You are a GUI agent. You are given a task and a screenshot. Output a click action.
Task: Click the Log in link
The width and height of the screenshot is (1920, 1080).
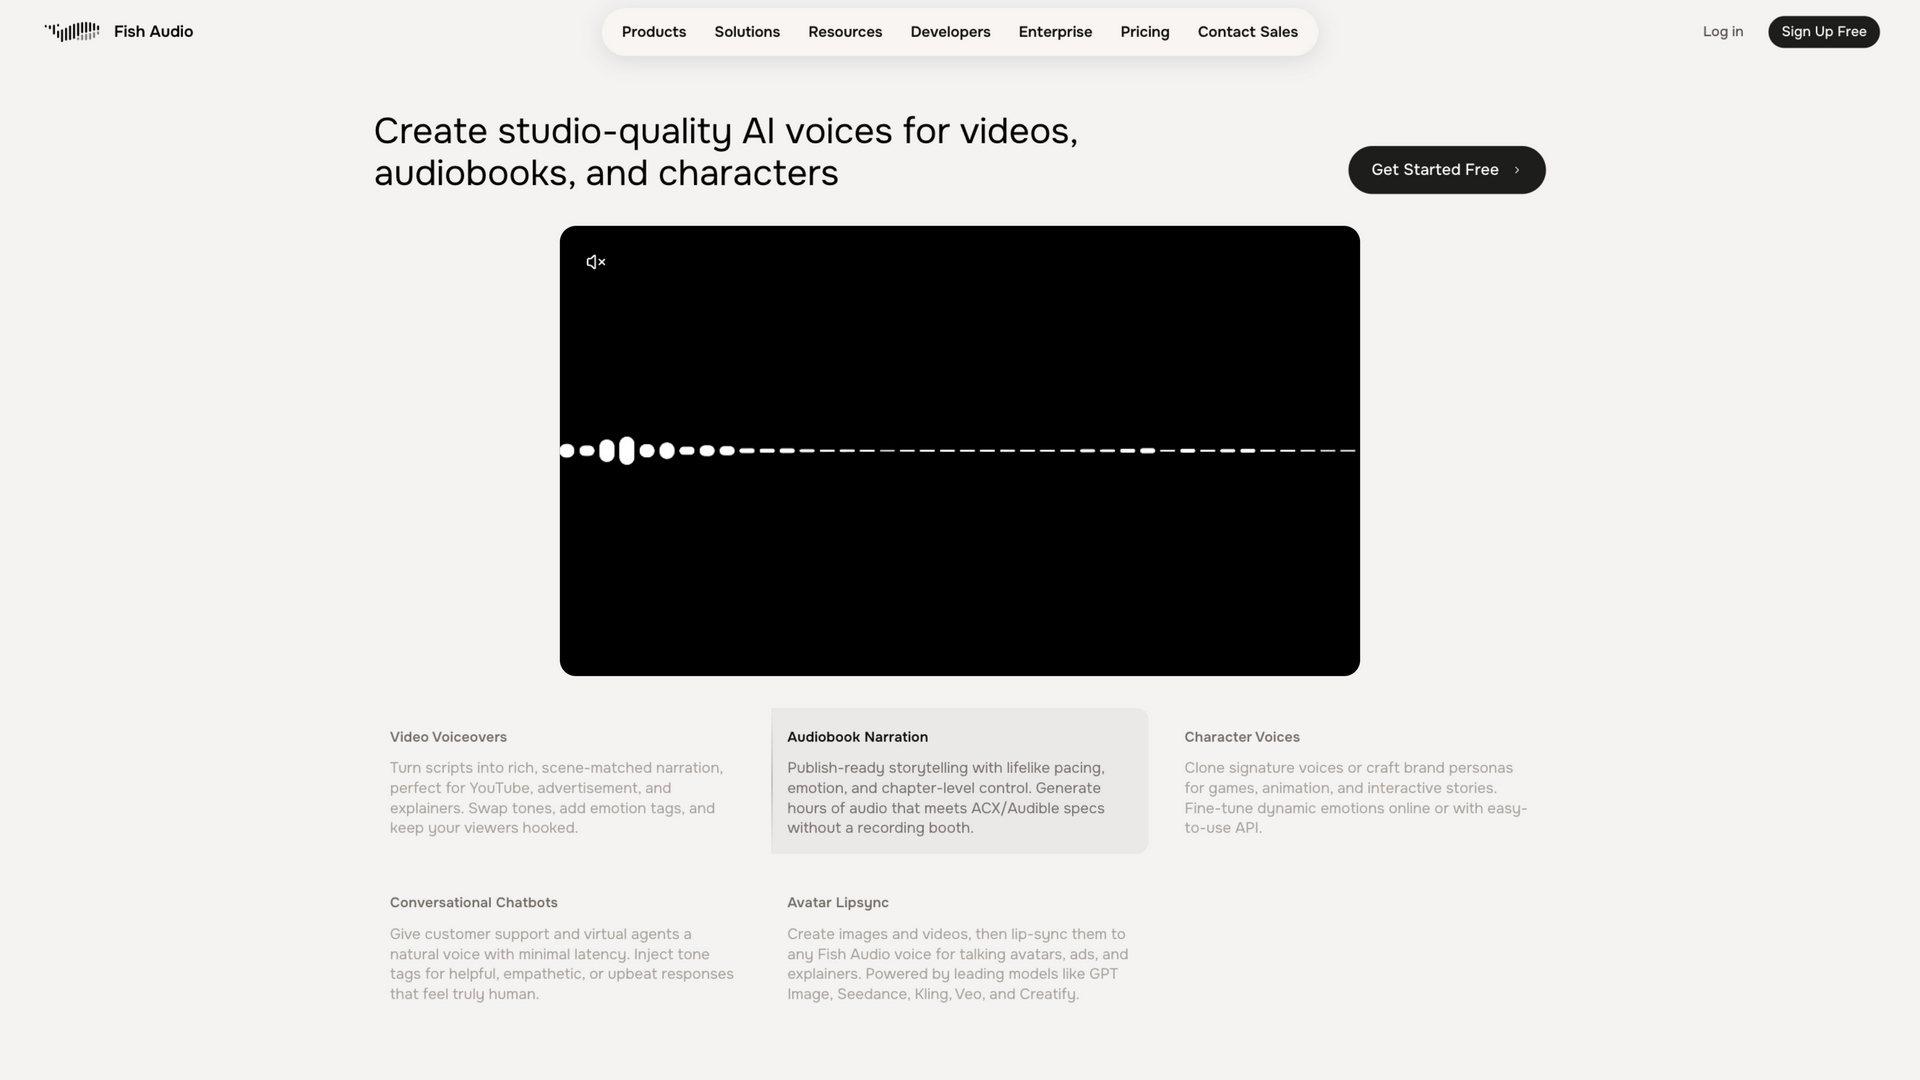pos(1723,32)
